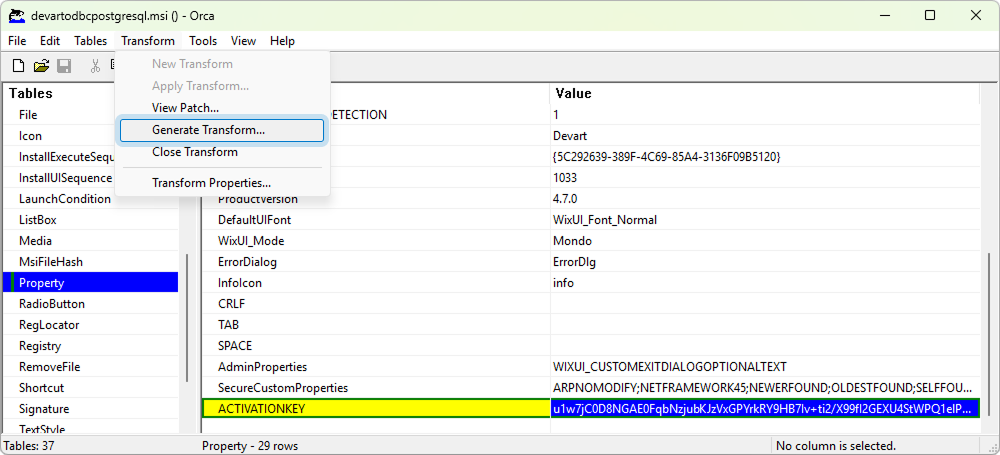Click the DefaultUIFont property cell
Viewport: 1000px width, 455px height.
click(376, 220)
